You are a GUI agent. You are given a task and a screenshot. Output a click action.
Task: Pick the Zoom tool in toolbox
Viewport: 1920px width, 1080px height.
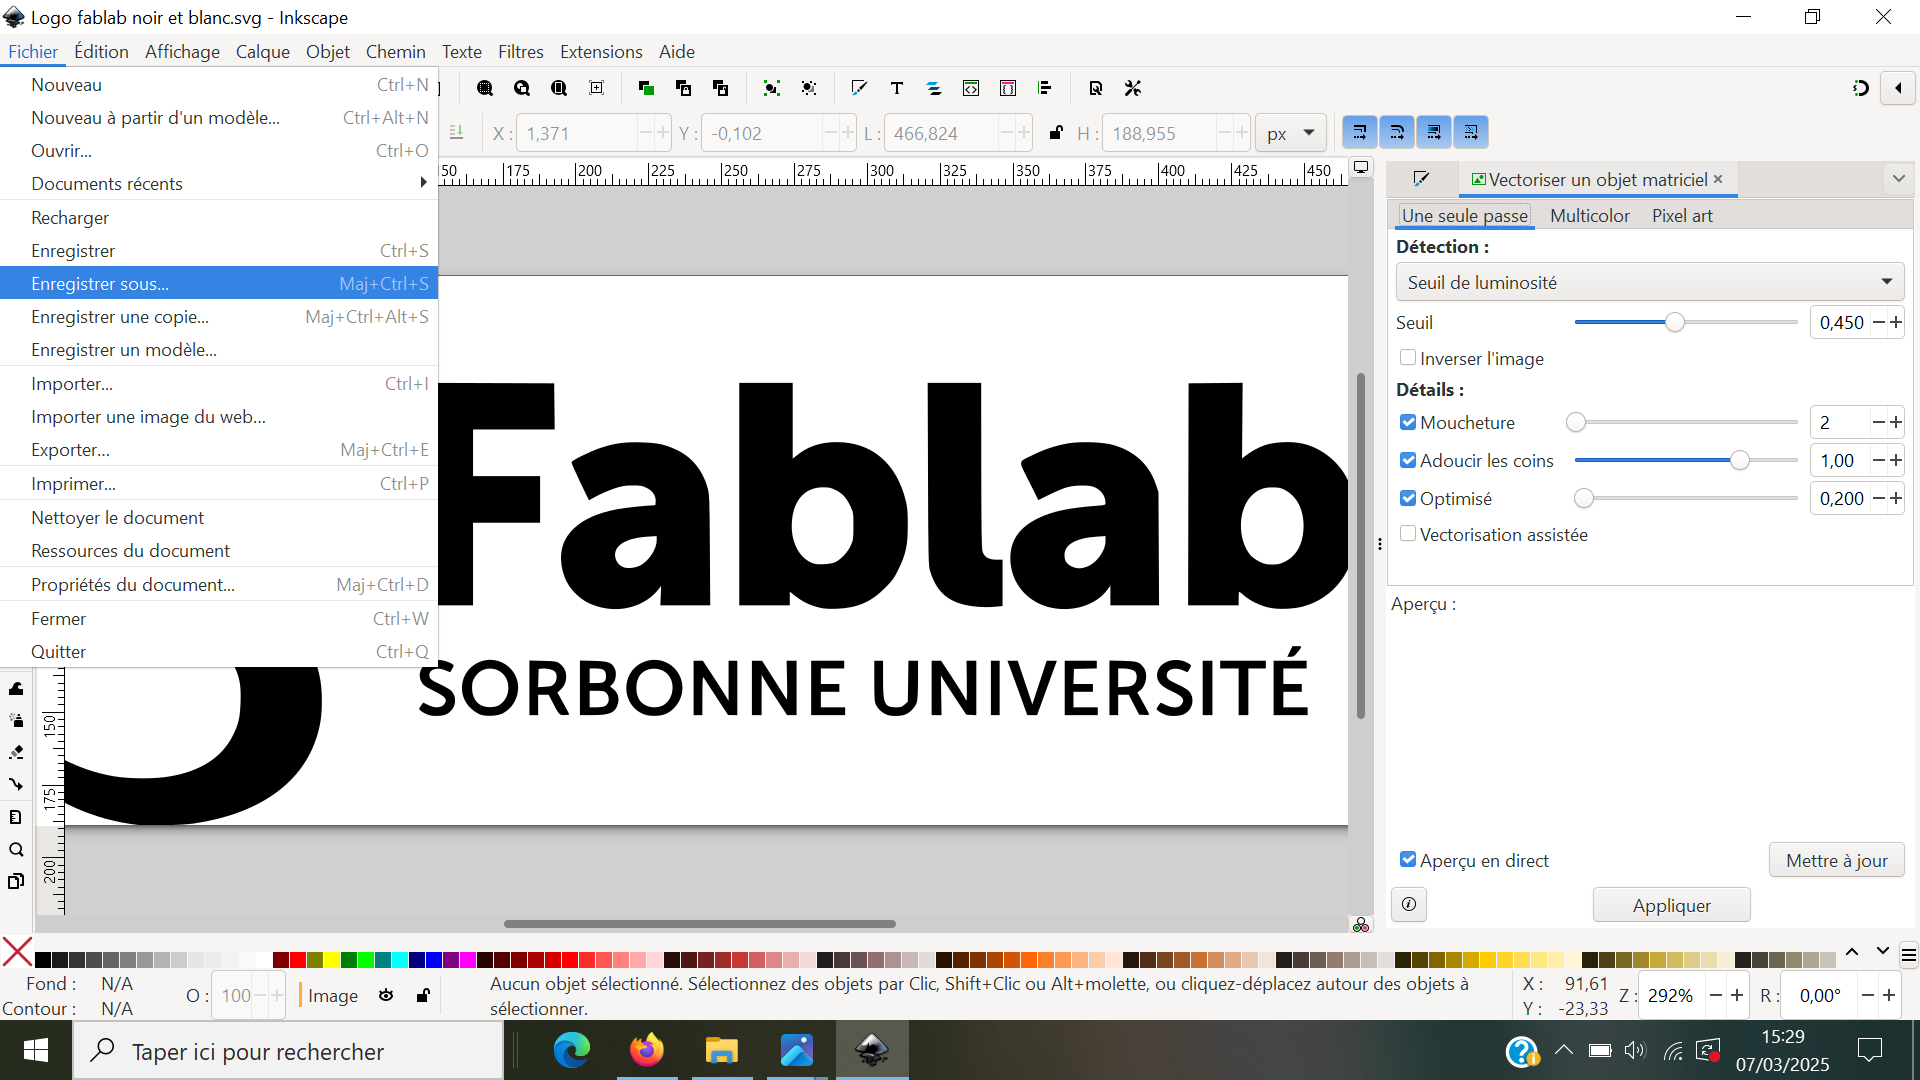[x=16, y=850]
